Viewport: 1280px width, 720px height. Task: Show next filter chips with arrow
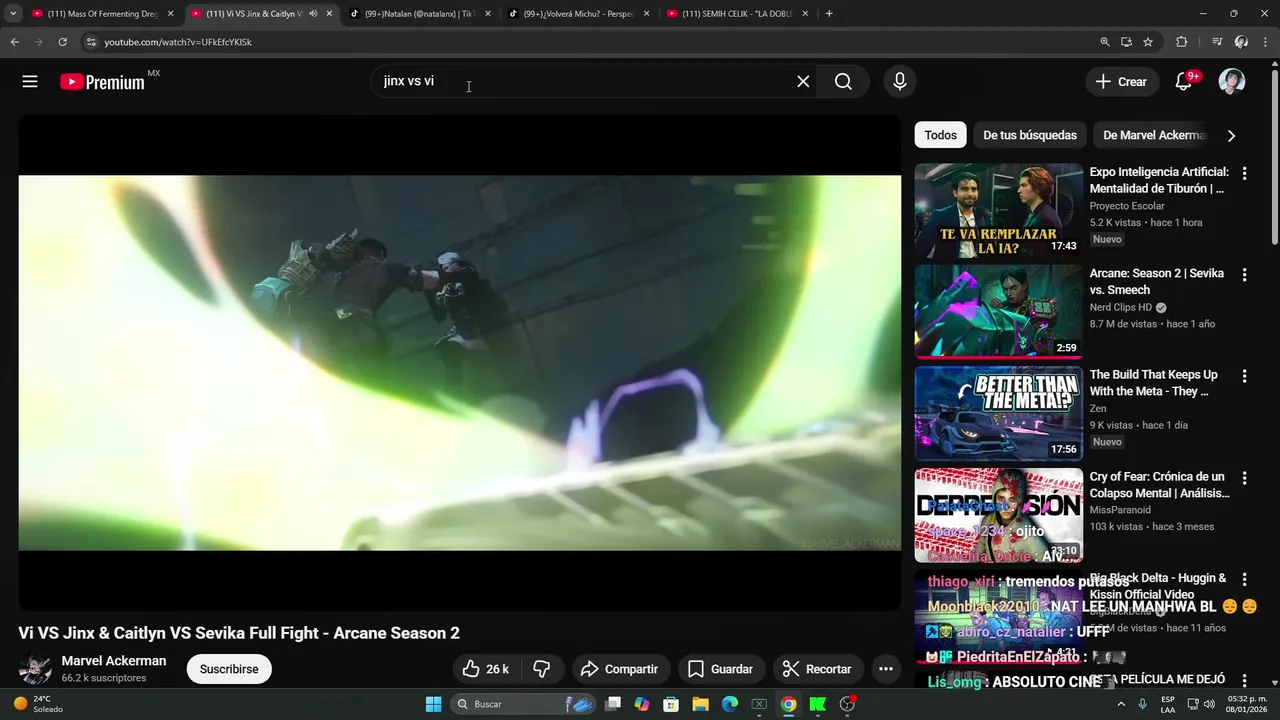(1231, 135)
